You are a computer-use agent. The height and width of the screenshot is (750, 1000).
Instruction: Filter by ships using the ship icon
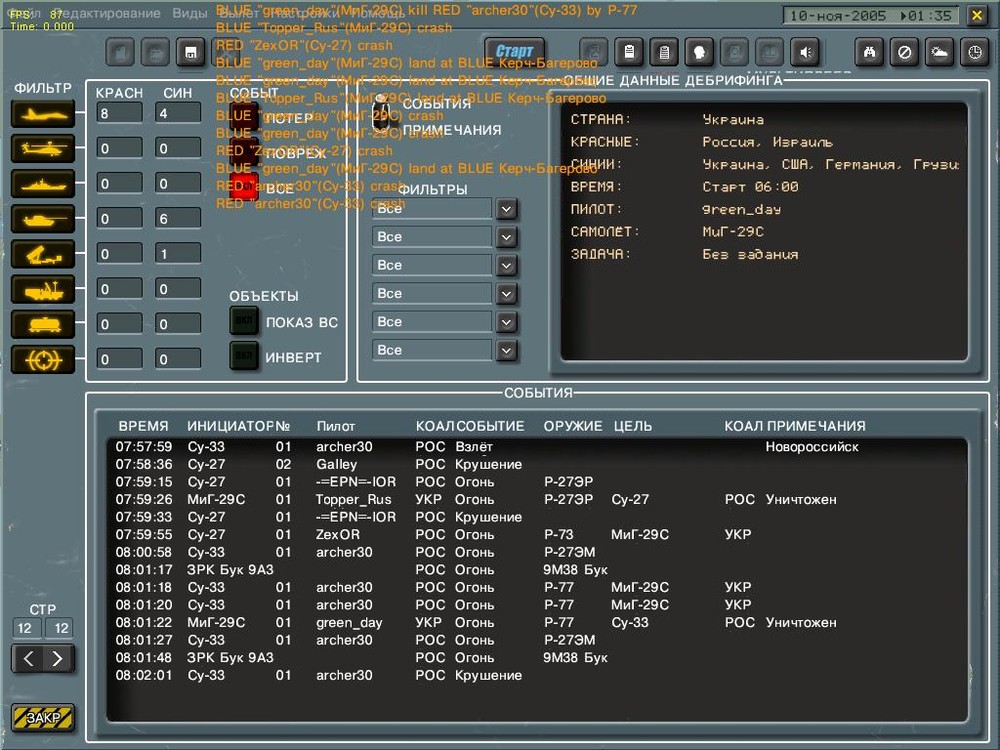(43, 184)
